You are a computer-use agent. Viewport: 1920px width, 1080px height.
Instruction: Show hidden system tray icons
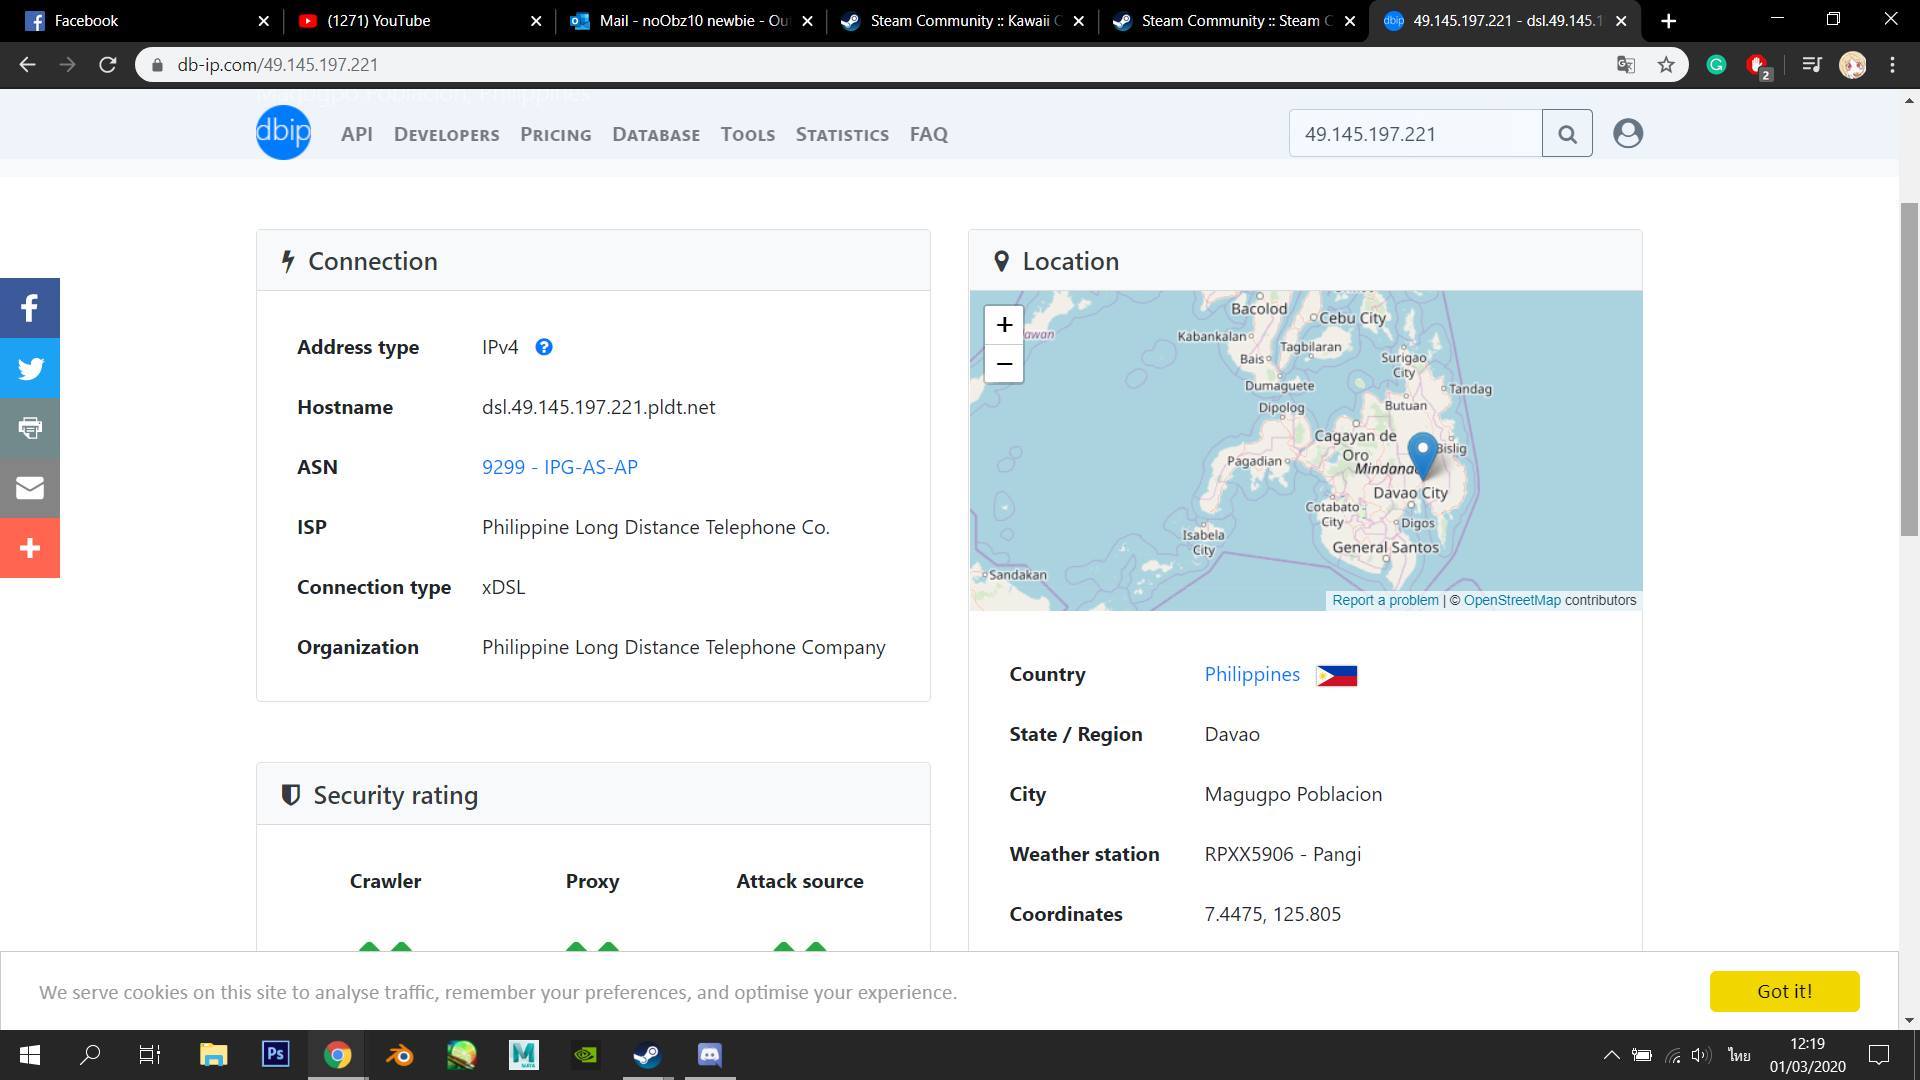point(1611,1054)
